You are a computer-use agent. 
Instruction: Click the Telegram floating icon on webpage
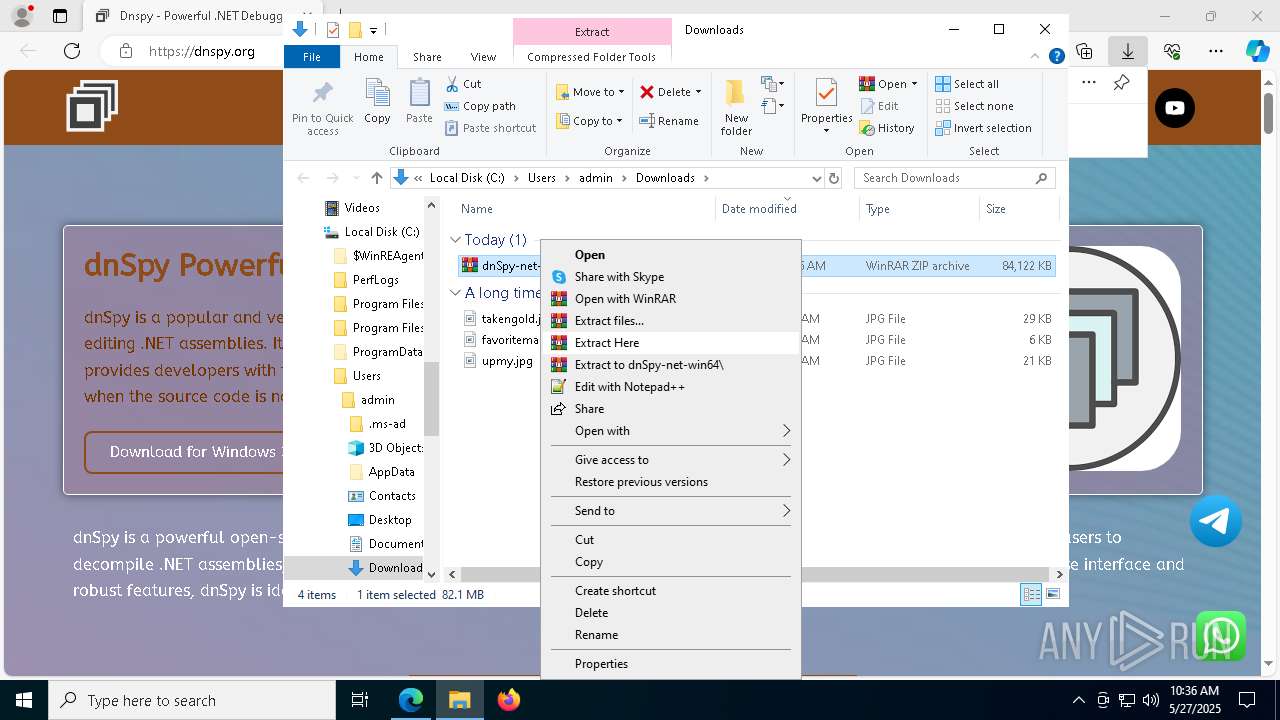point(1216,520)
